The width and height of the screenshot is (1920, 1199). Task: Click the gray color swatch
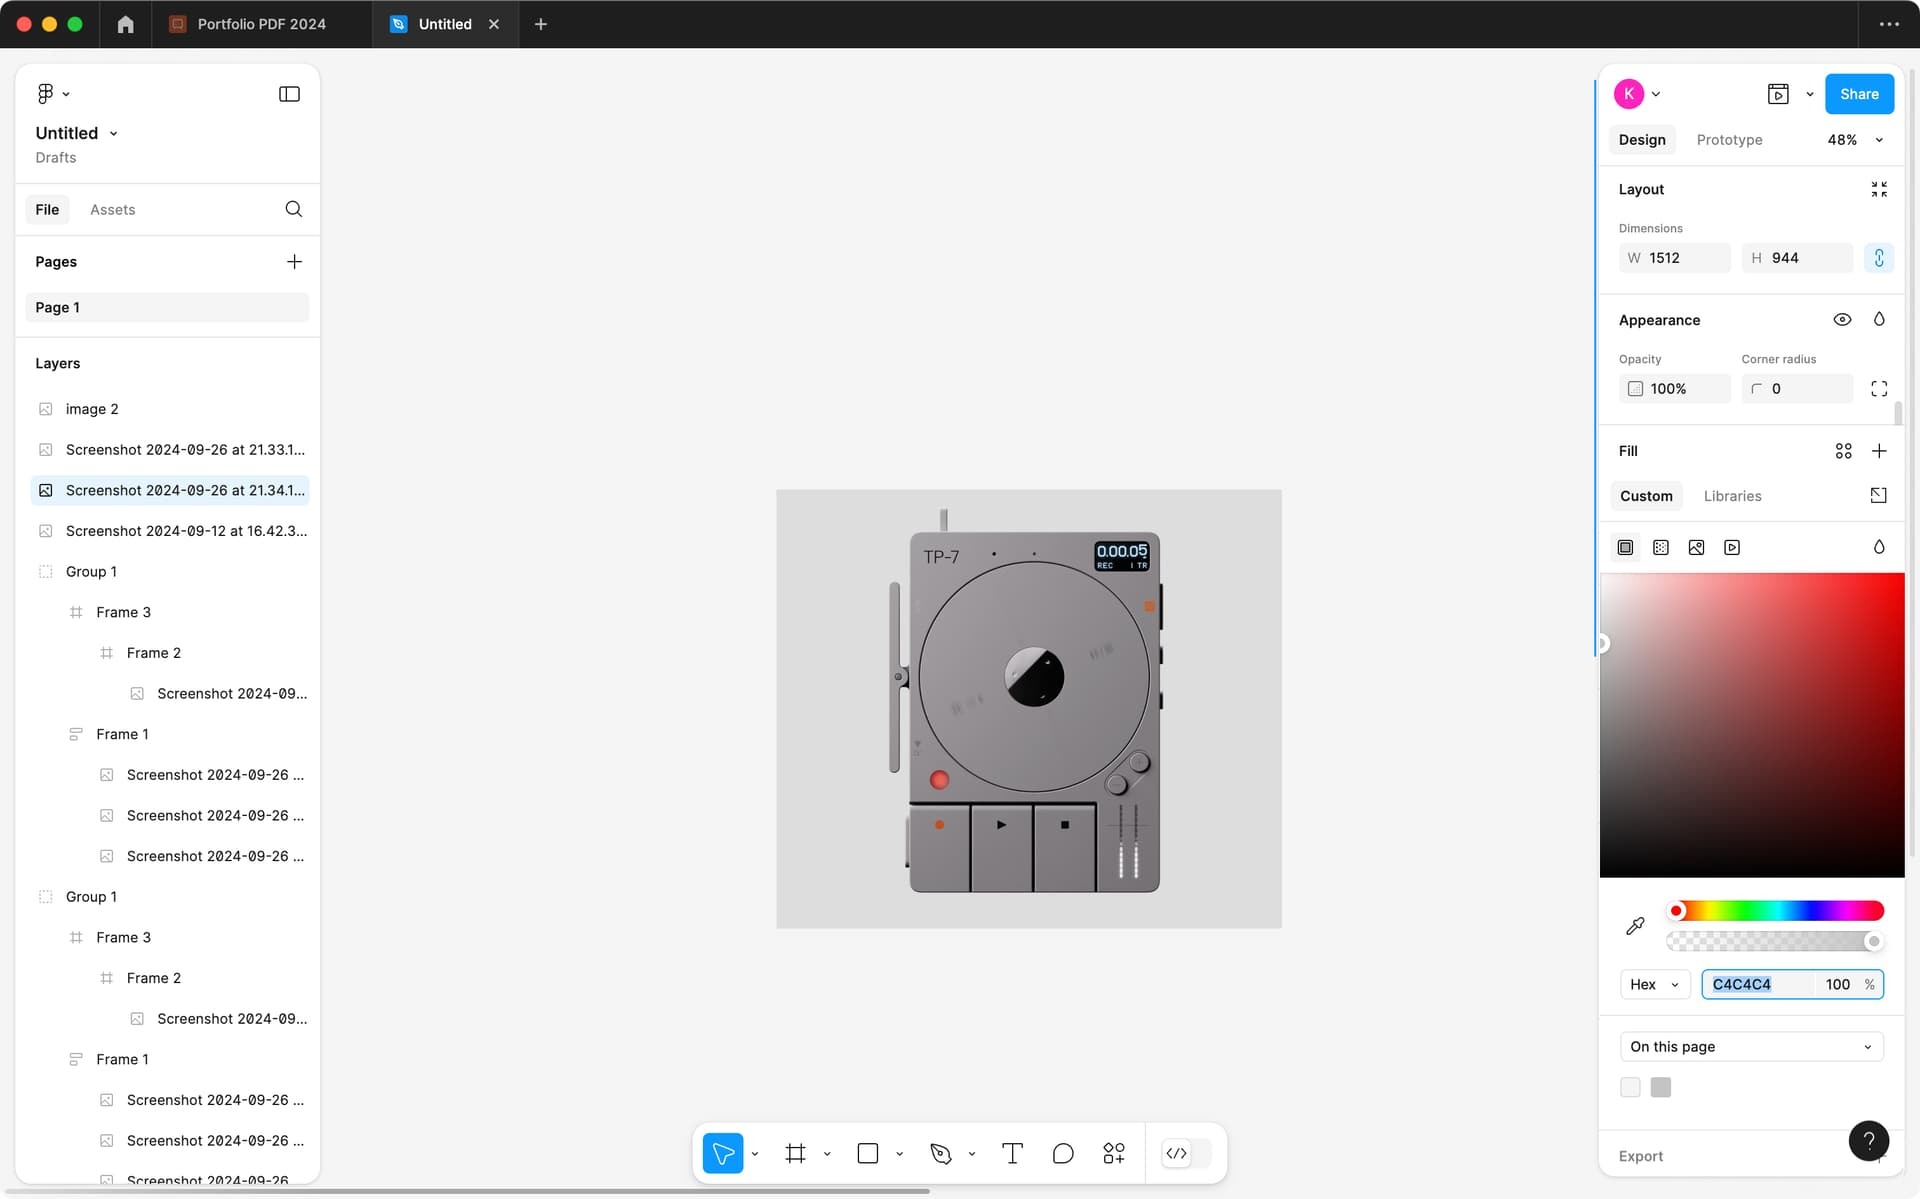[x=1661, y=1087]
